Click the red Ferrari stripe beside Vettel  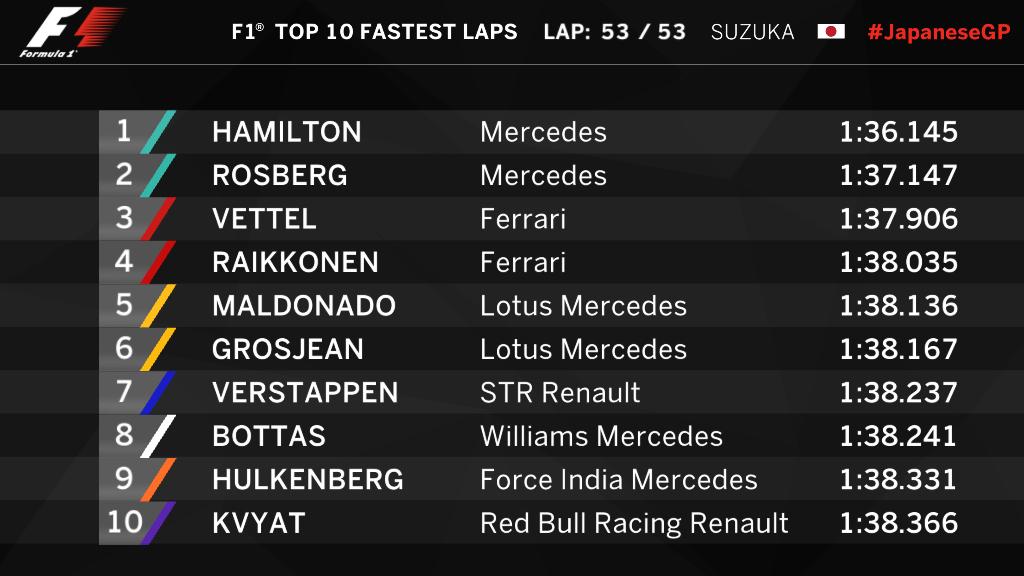(159, 219)
